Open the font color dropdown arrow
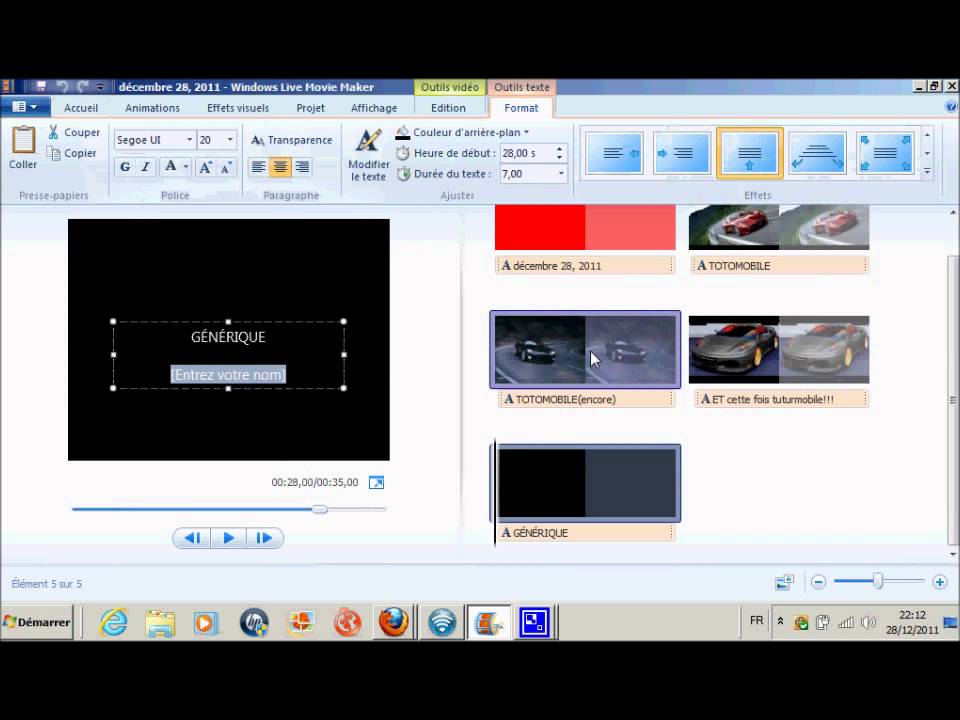This screenshot has height=720, width=960. click(x=186, y=167)
